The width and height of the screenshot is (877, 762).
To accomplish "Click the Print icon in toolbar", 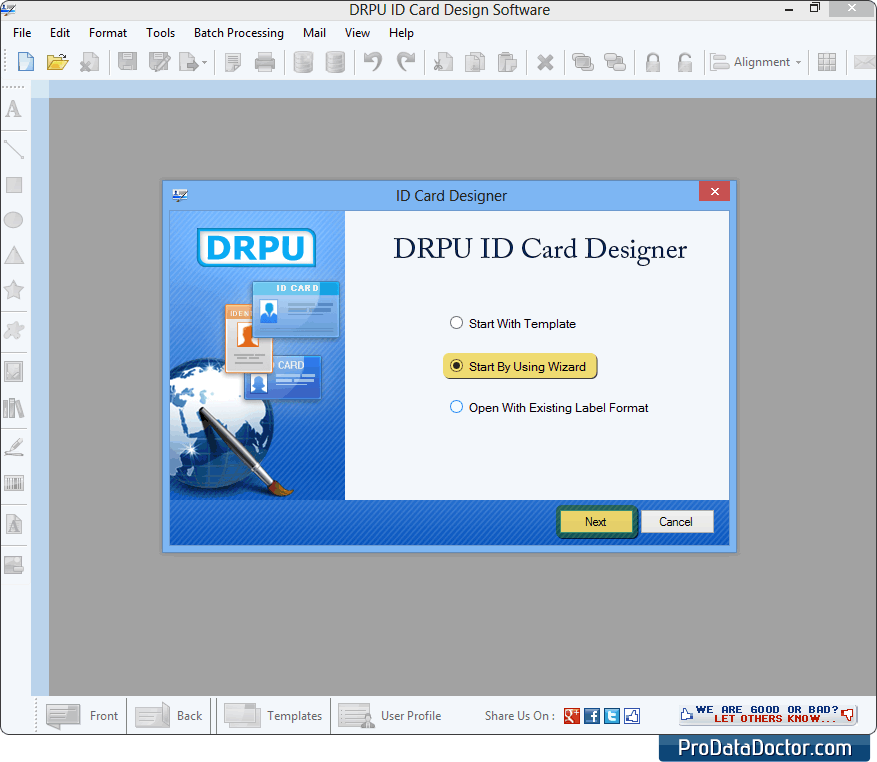I will click(x=265, y=62).
